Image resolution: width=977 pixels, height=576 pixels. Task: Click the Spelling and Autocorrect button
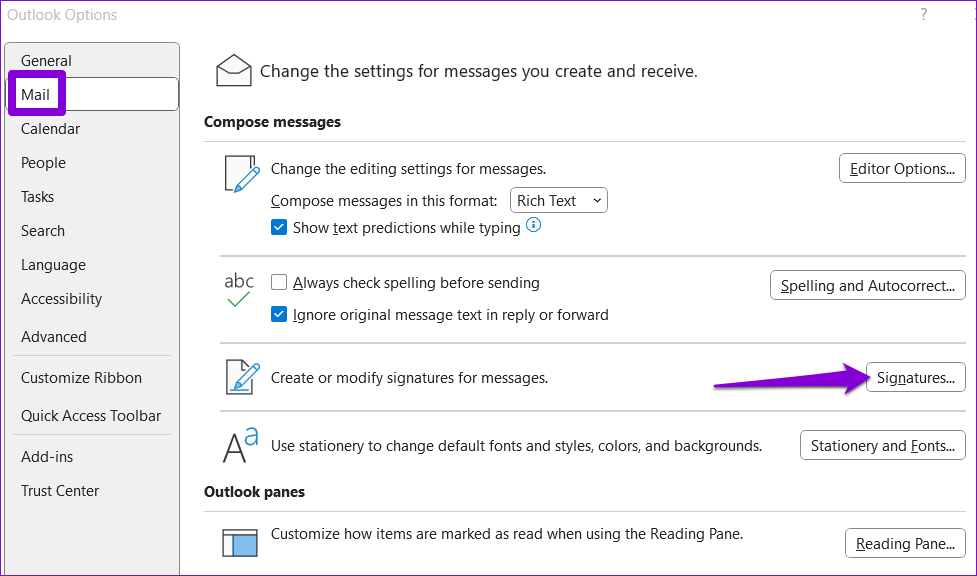(867, 286)
